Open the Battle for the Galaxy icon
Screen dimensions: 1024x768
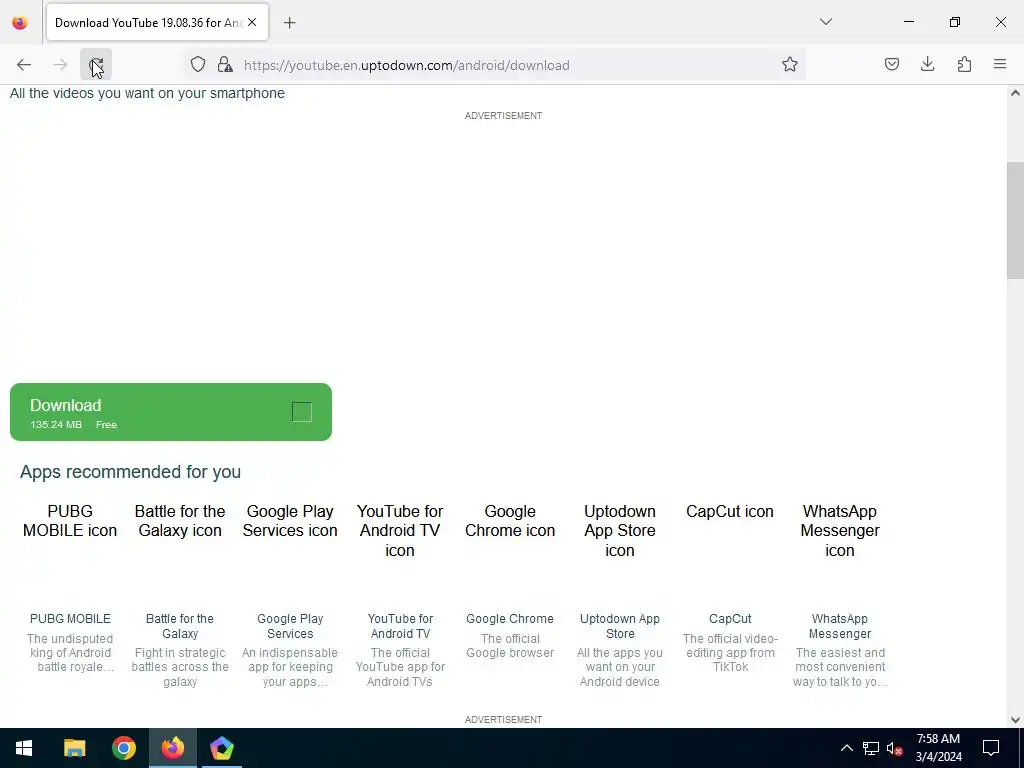pos(180,520)
